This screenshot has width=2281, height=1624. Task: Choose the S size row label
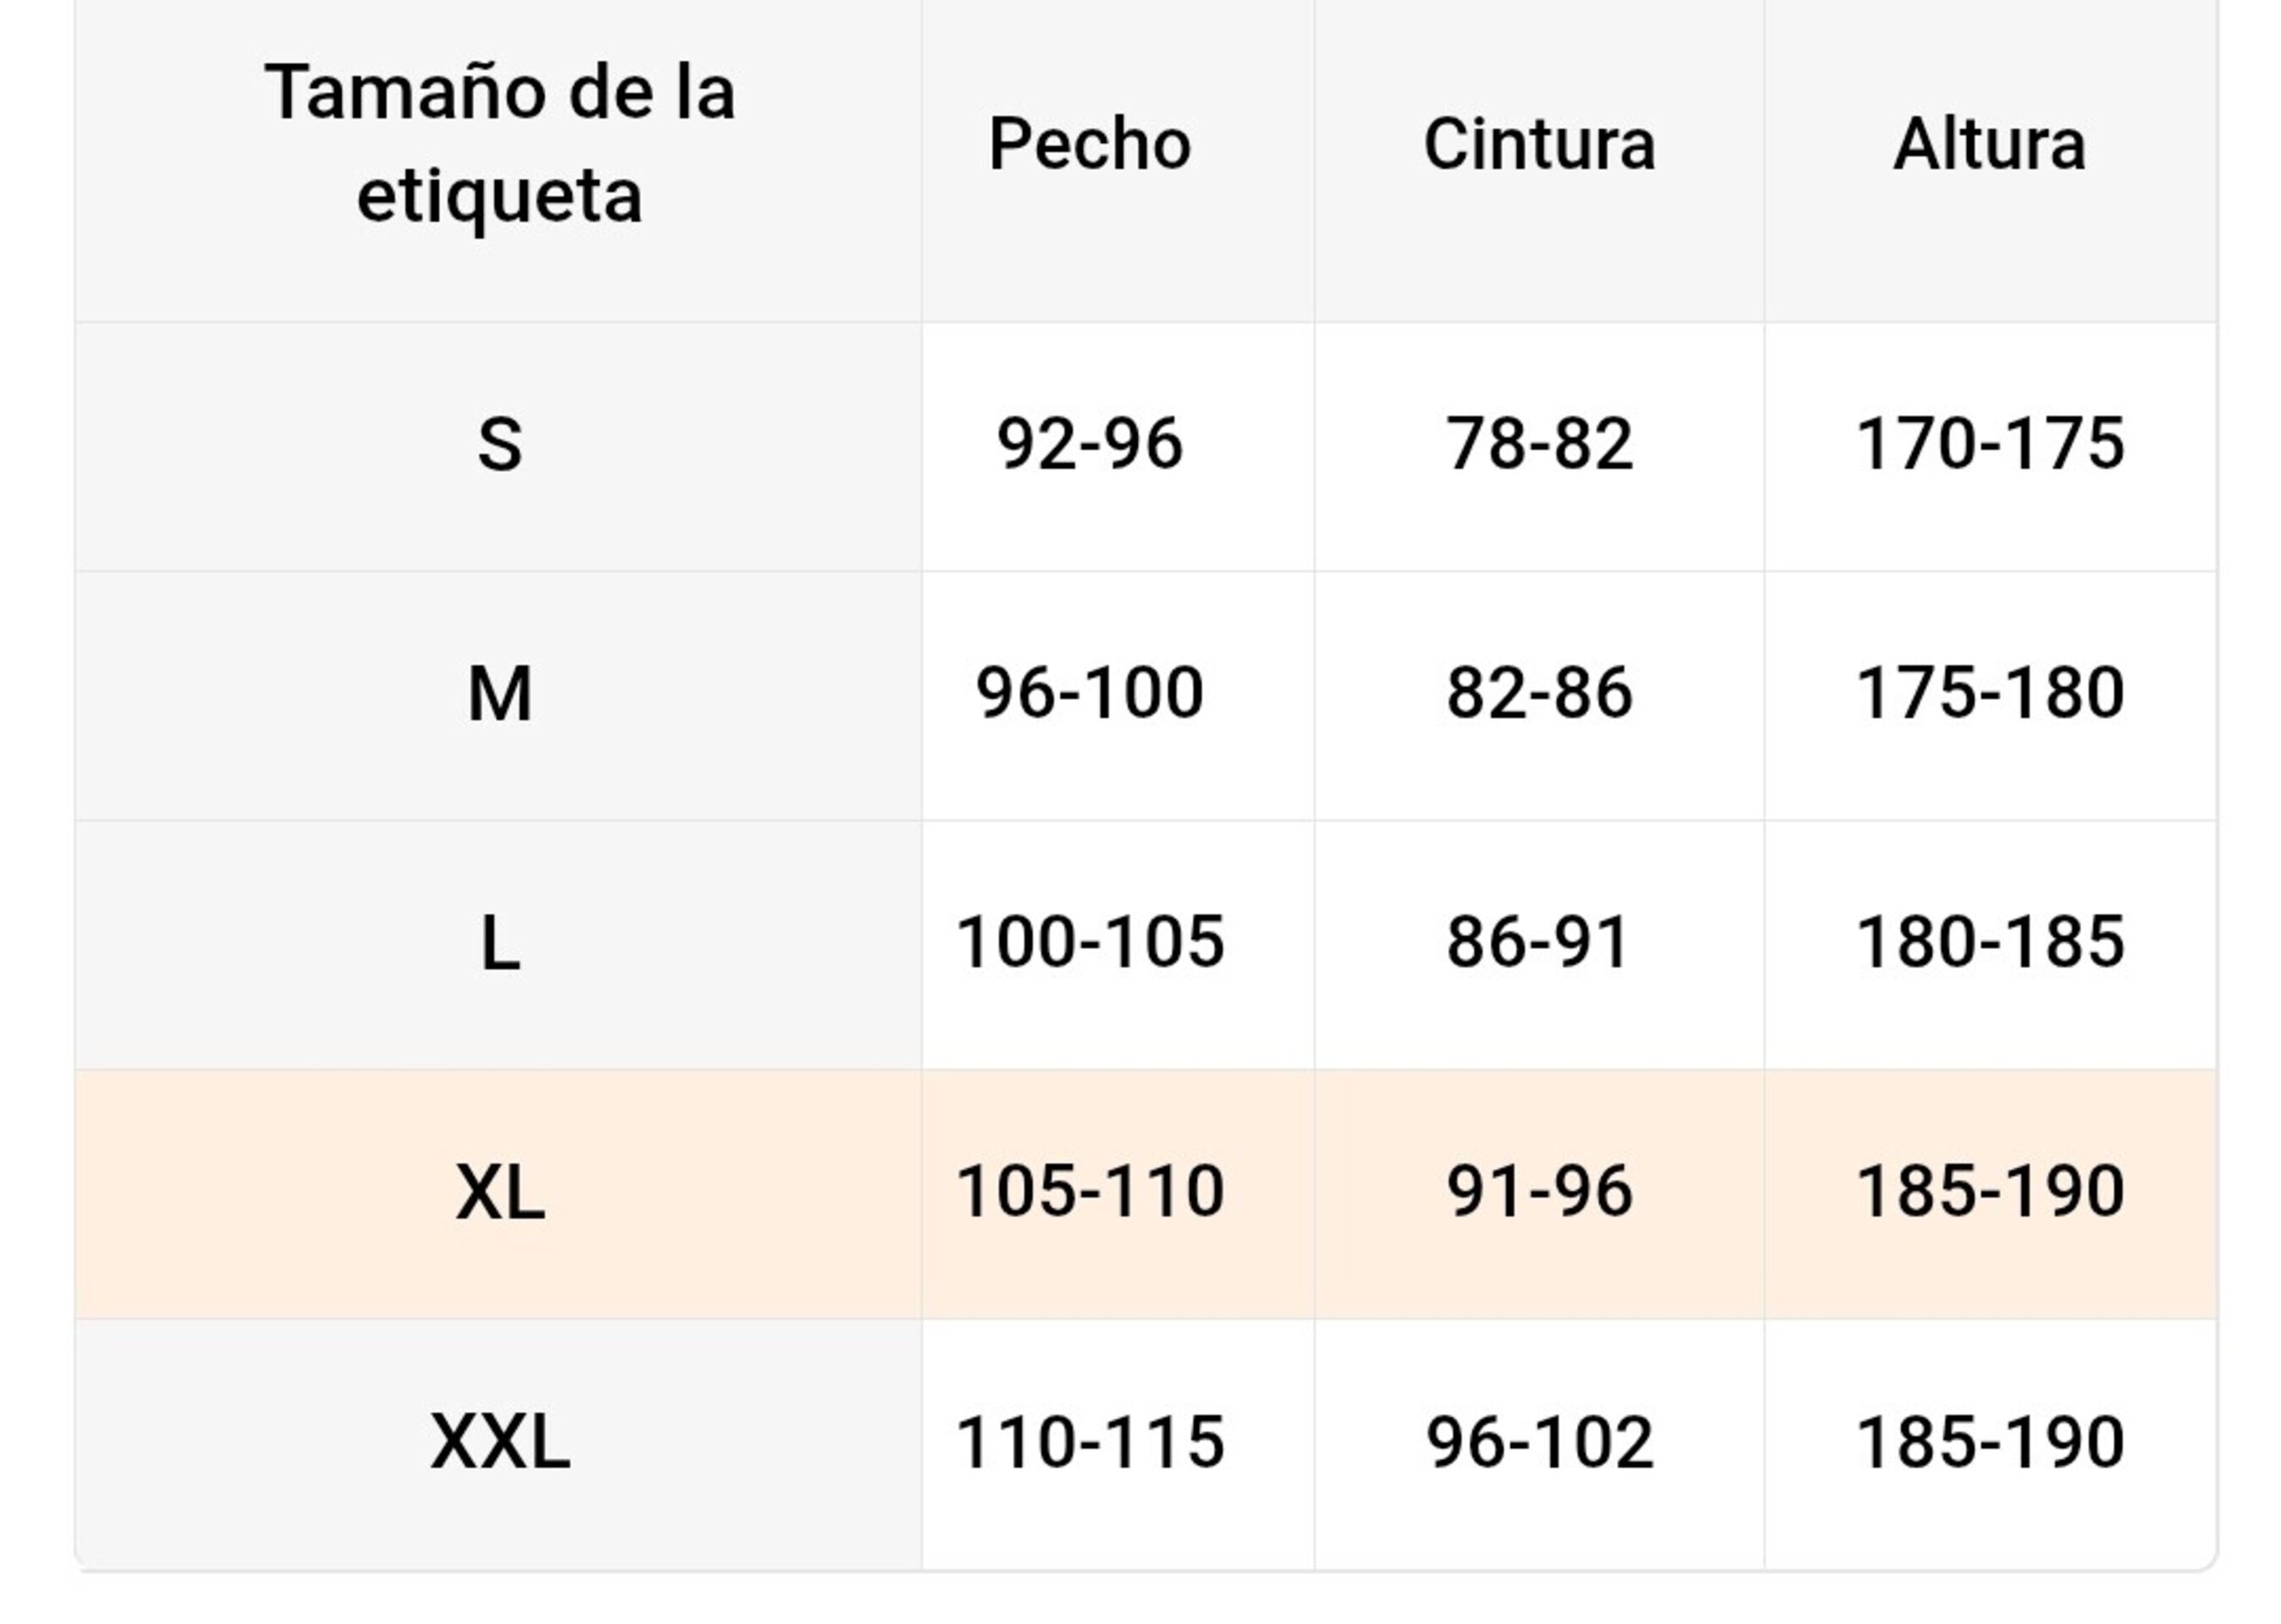(x=499, y=444)
